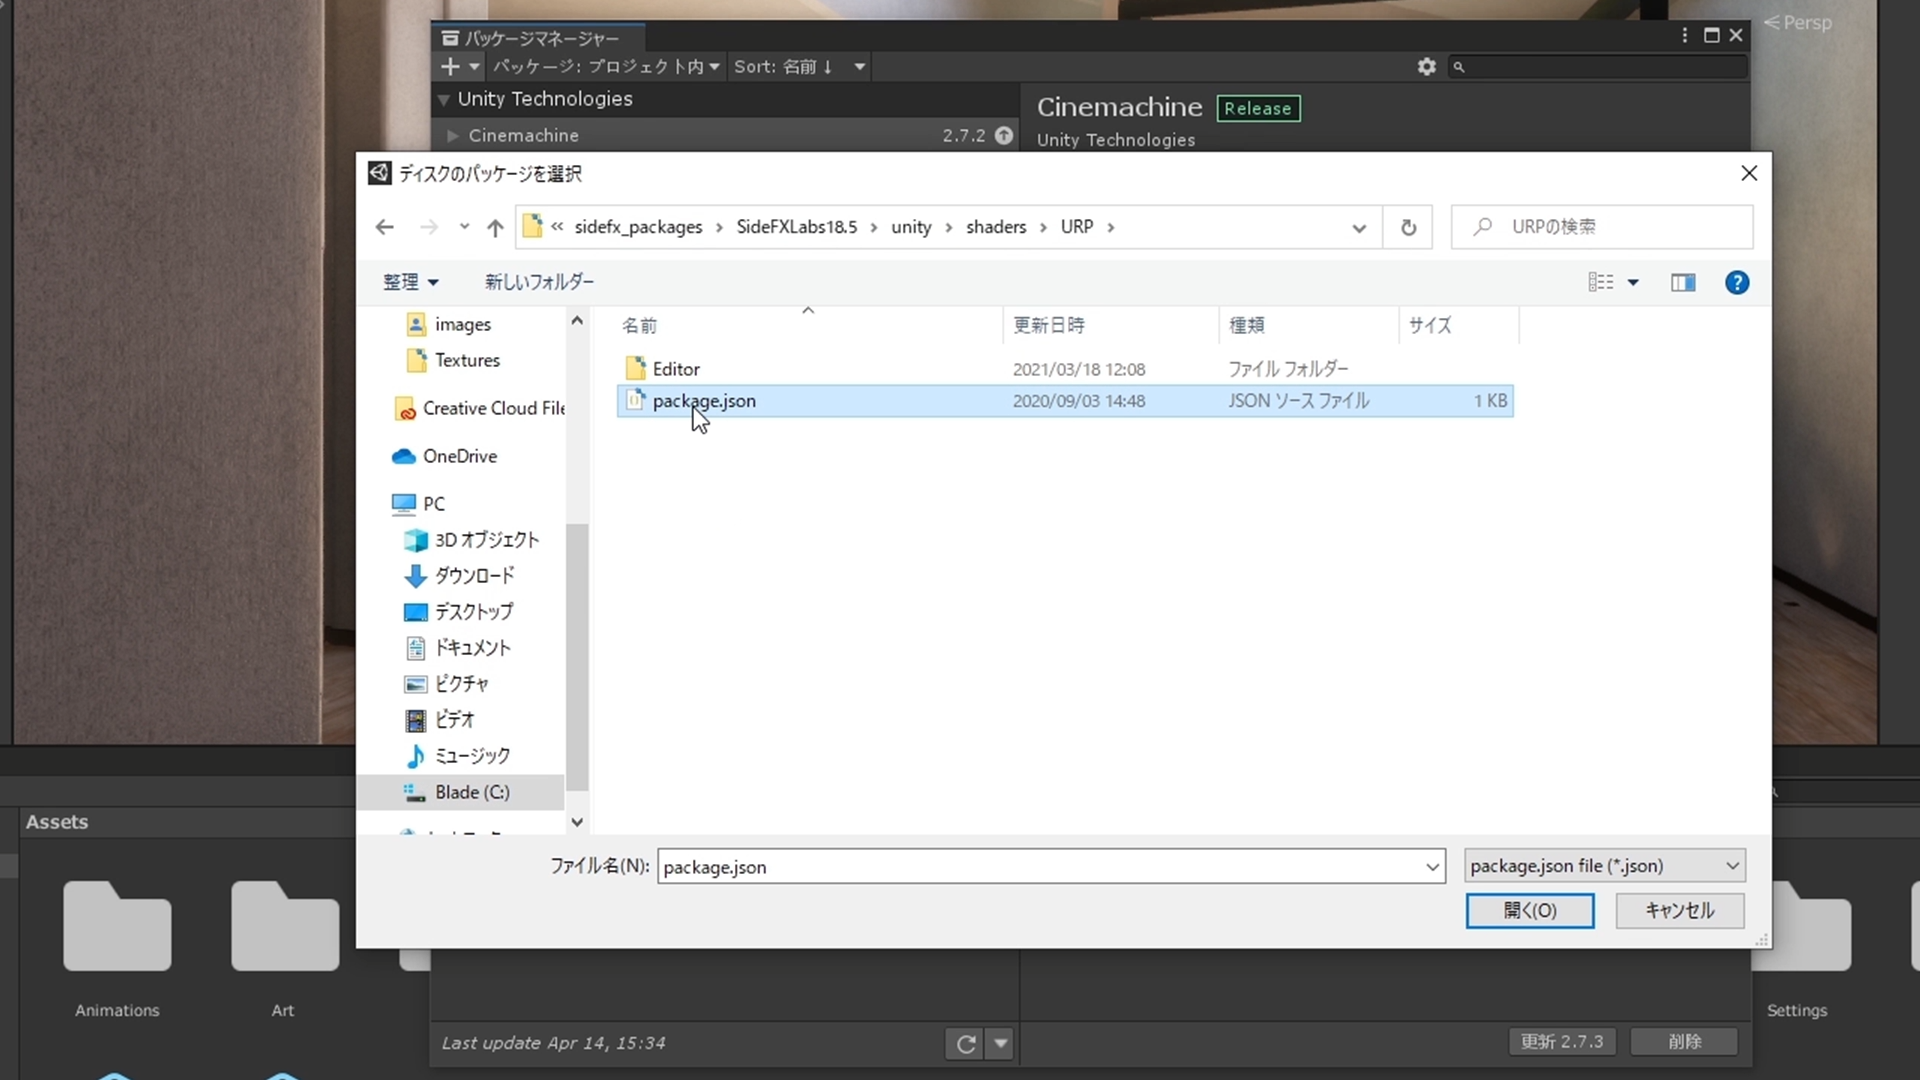This screenshot has width=1920, height=1080.
Task: Open Package Manager settings gear
Action: point(1426,66)
